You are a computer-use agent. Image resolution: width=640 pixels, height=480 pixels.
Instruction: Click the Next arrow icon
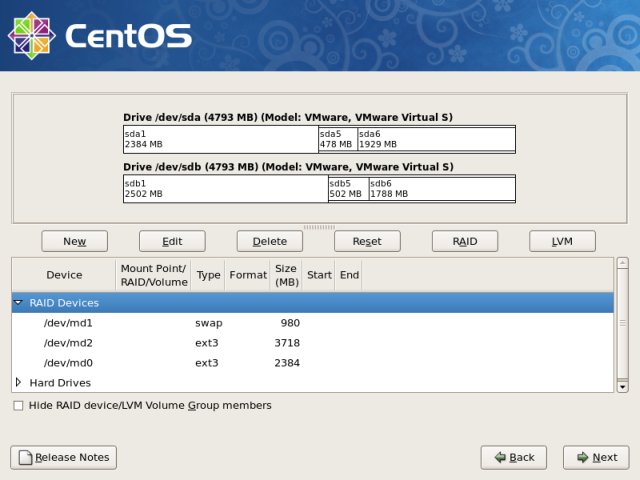(581, 457)
